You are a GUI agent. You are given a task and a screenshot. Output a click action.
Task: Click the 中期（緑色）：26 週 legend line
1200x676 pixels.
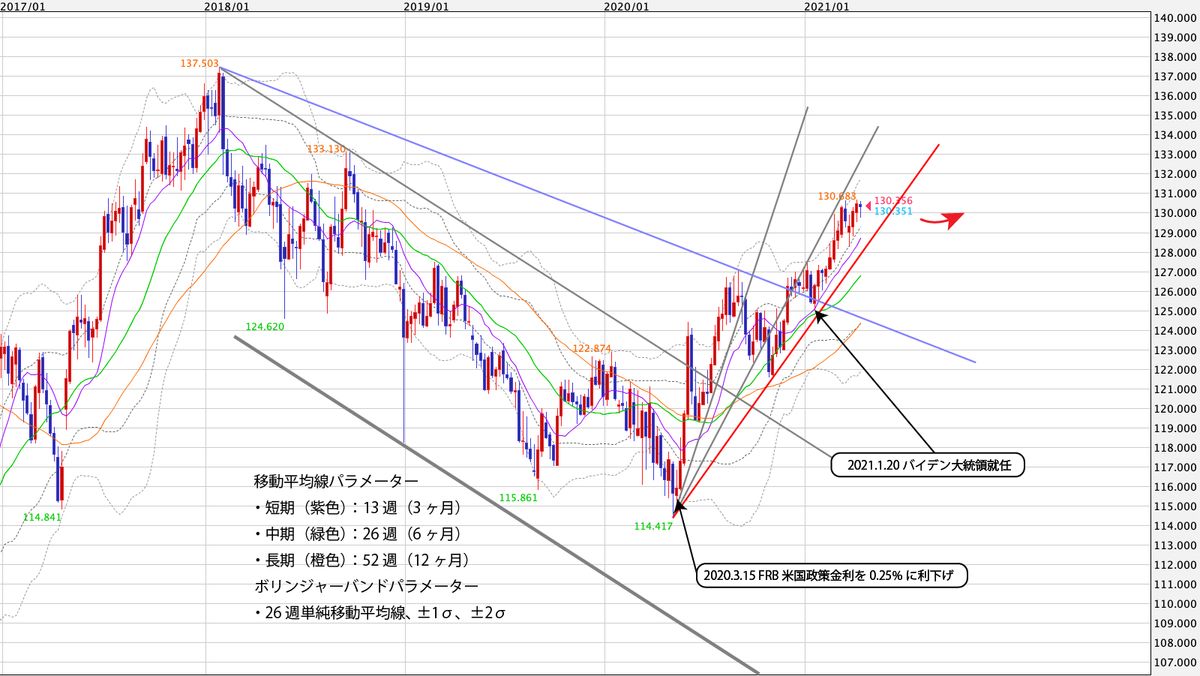tap(360, 533)
